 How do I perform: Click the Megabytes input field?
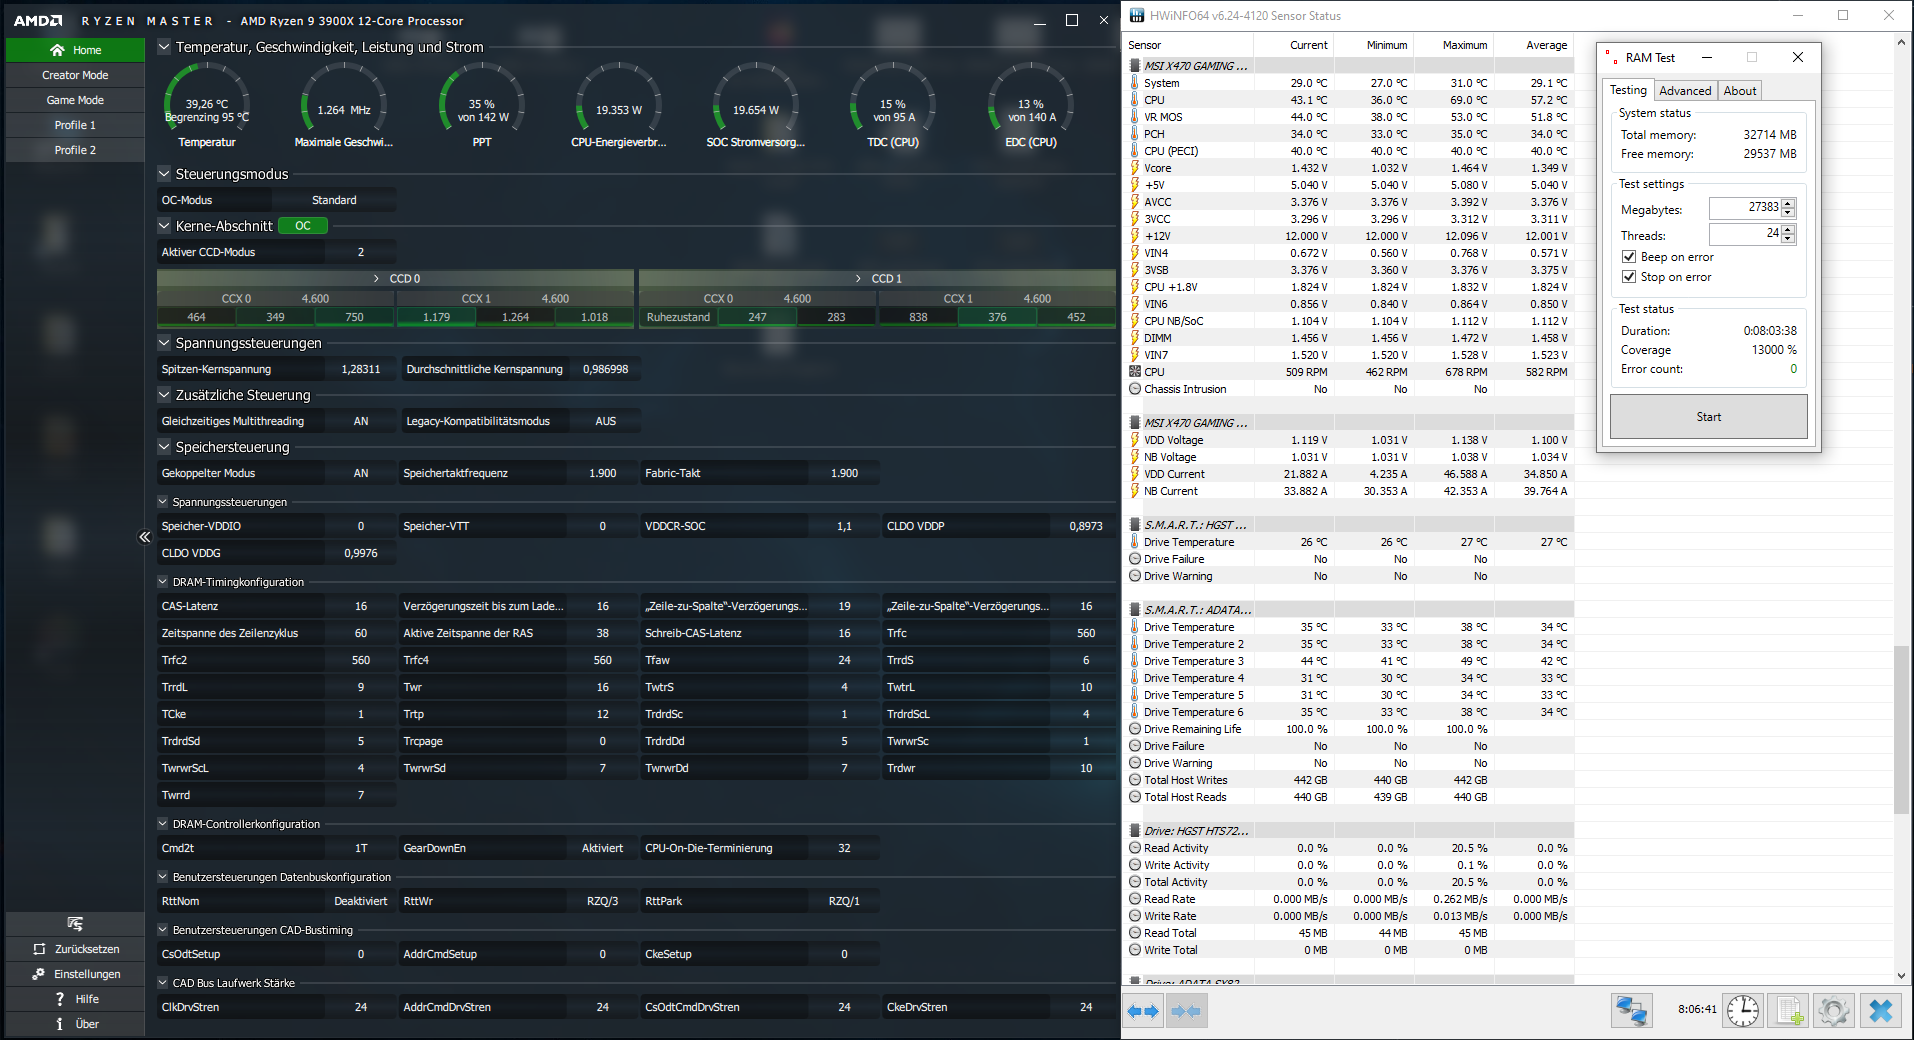(x=1746, y=208)
